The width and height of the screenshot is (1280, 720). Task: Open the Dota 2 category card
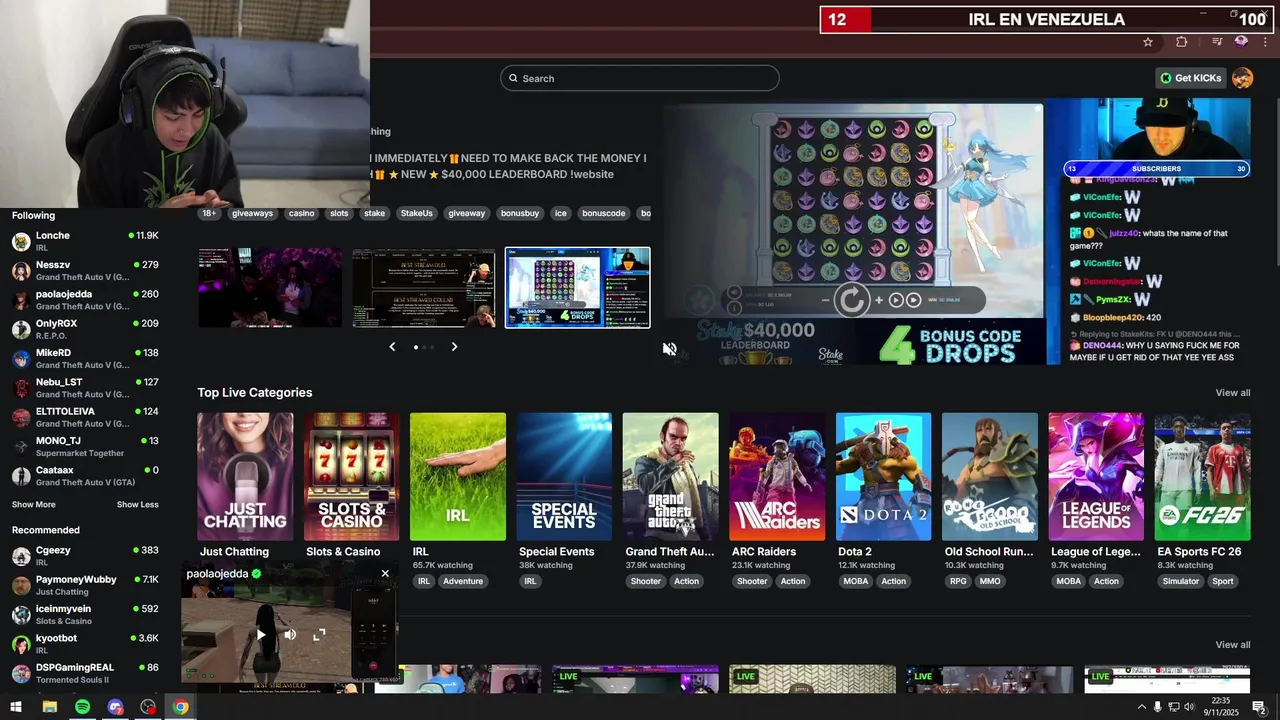883,477
